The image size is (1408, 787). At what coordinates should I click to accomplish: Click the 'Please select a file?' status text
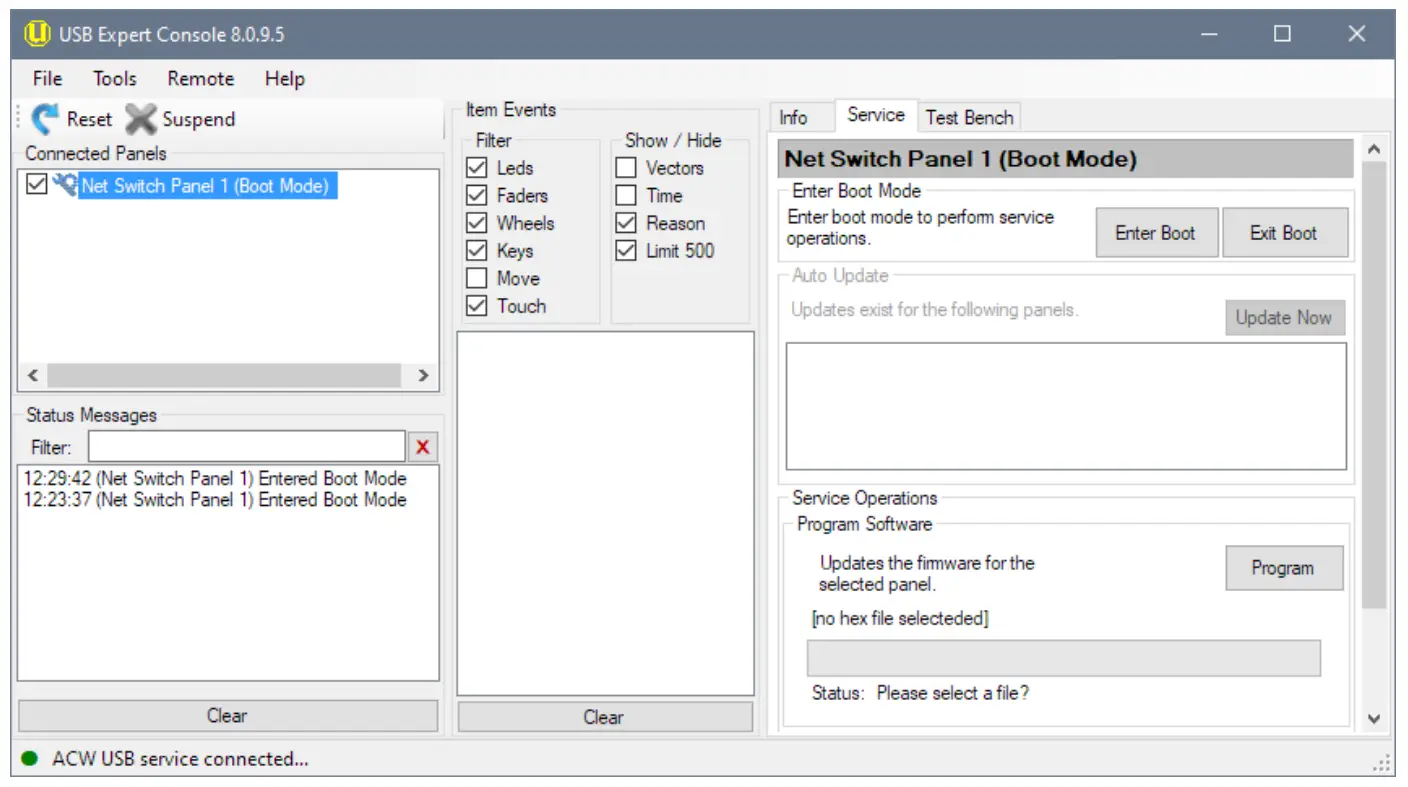tap(953, 692)
